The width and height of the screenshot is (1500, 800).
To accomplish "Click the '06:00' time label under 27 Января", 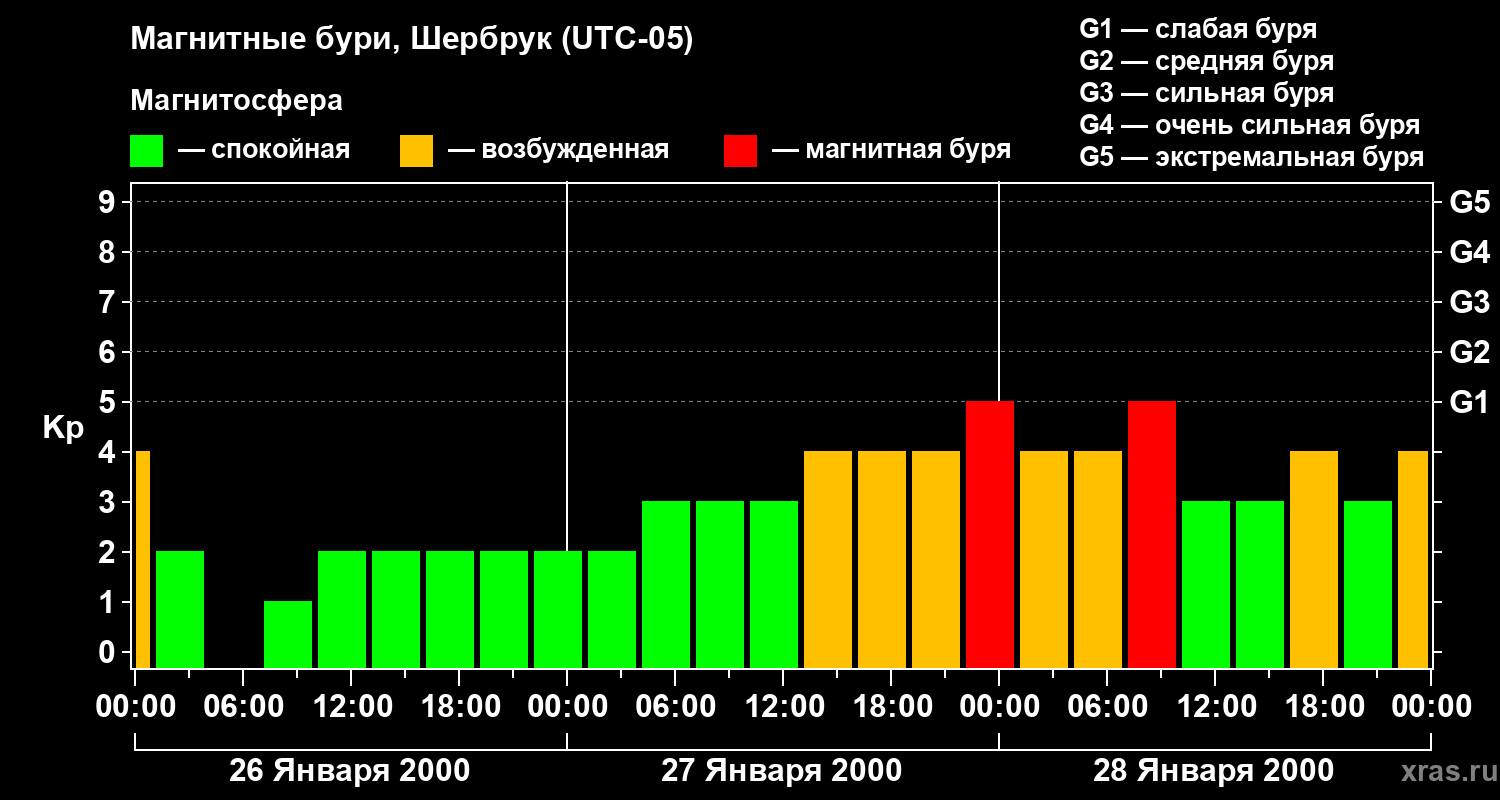I will coord(675,707).
